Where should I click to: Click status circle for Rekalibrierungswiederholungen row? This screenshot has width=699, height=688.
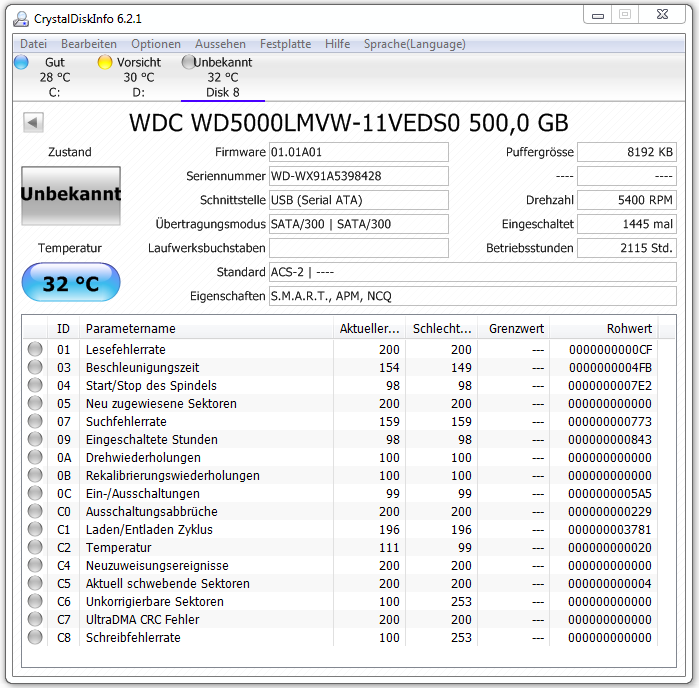pos(35,475)
